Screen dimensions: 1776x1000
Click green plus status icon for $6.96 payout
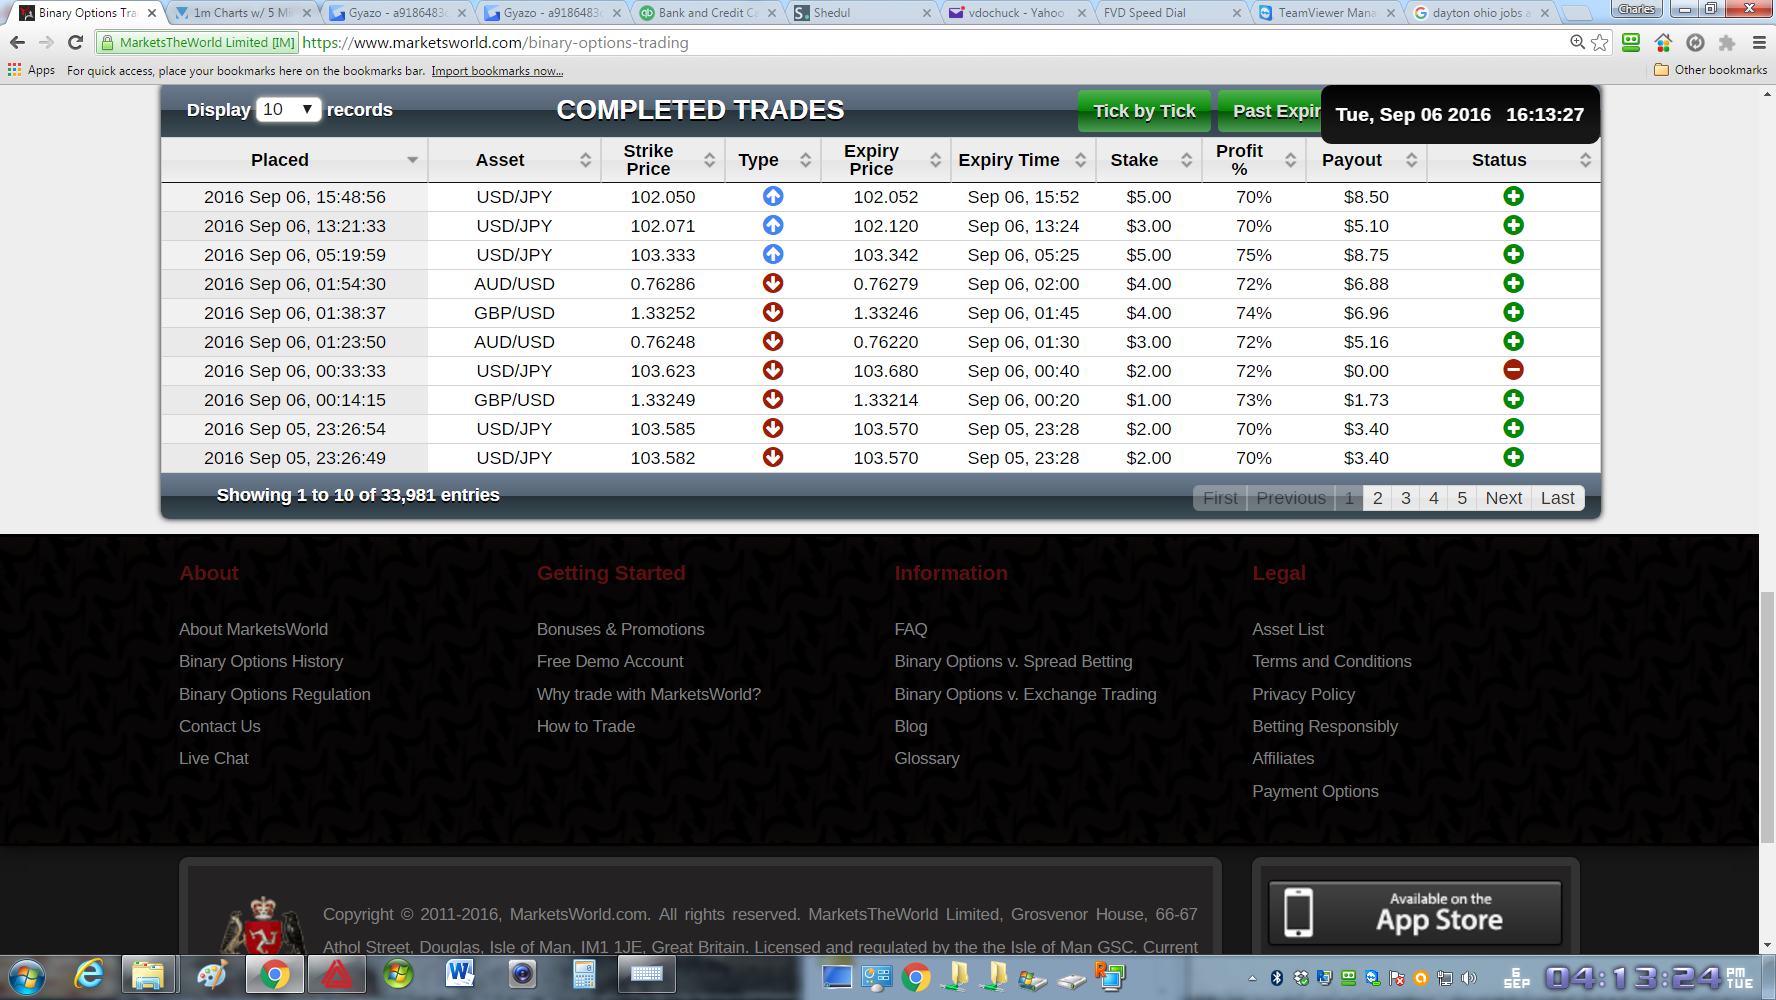click(x=1513, y=312)
